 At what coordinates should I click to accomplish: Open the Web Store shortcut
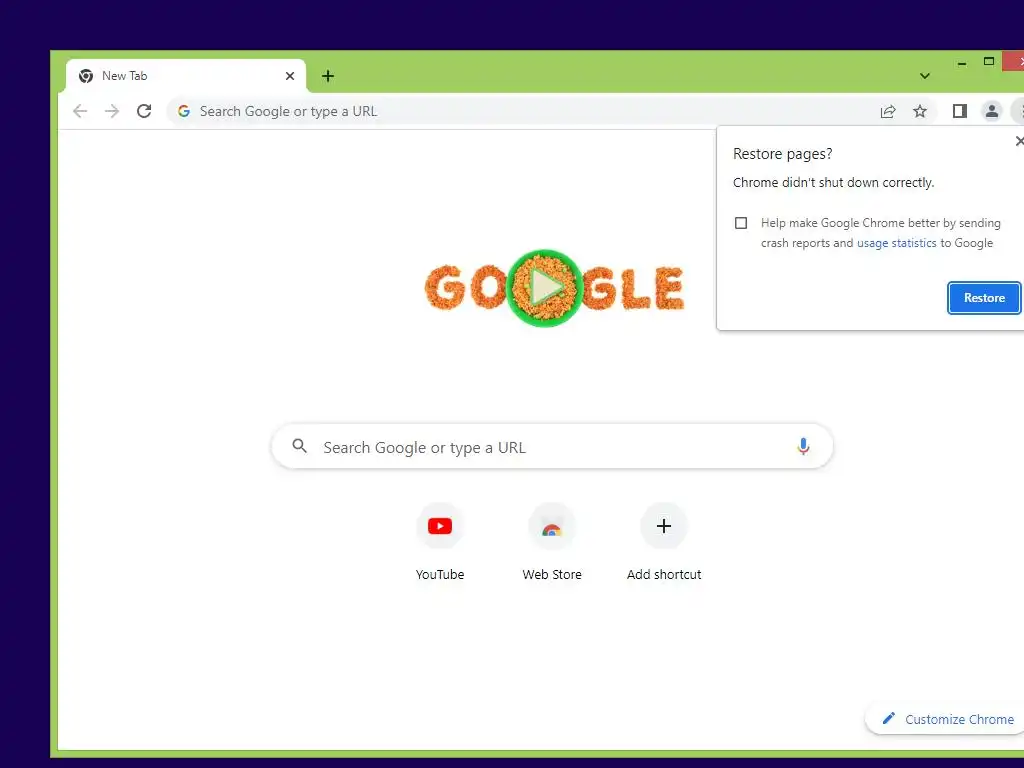[552, 541]
